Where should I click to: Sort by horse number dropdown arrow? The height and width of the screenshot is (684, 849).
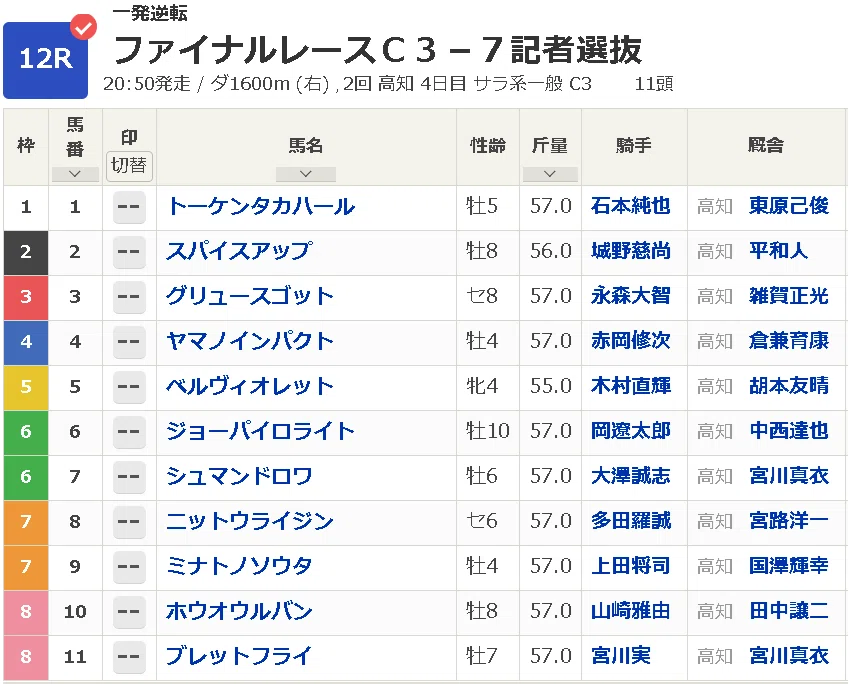(75, 174)
